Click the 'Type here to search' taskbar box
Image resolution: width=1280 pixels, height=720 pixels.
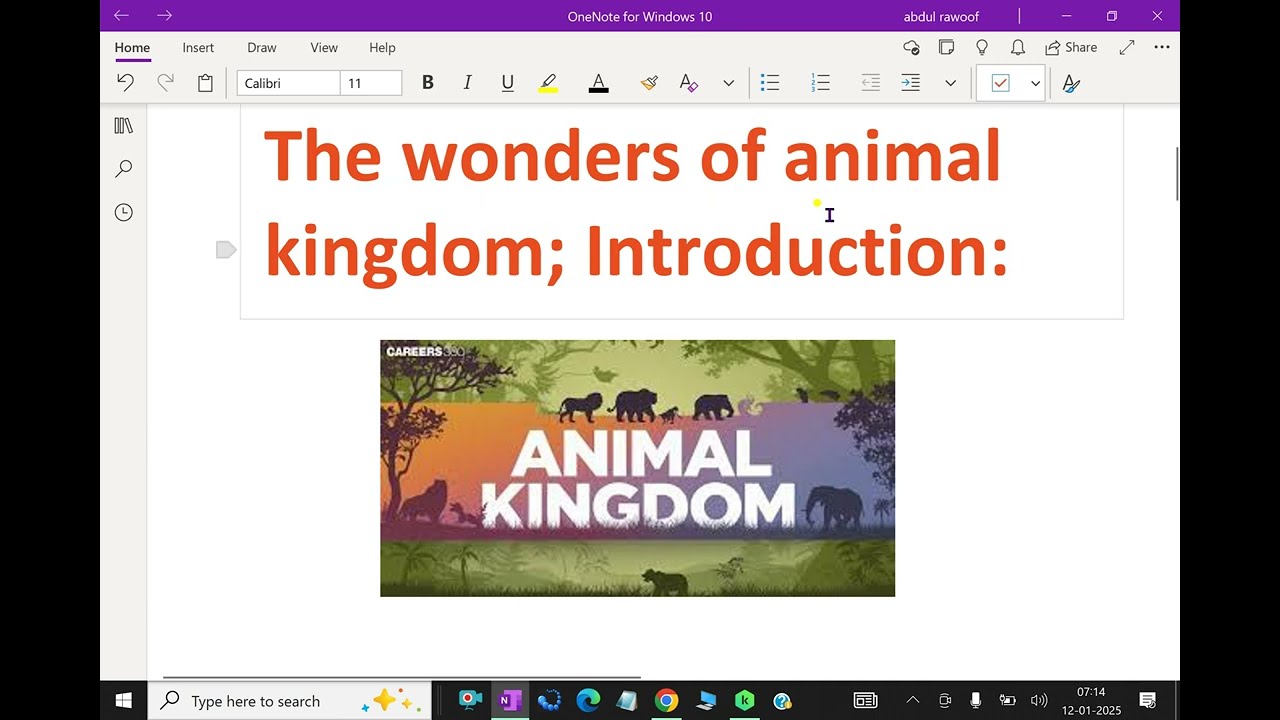pyautogui.click(x=290, y=701)
